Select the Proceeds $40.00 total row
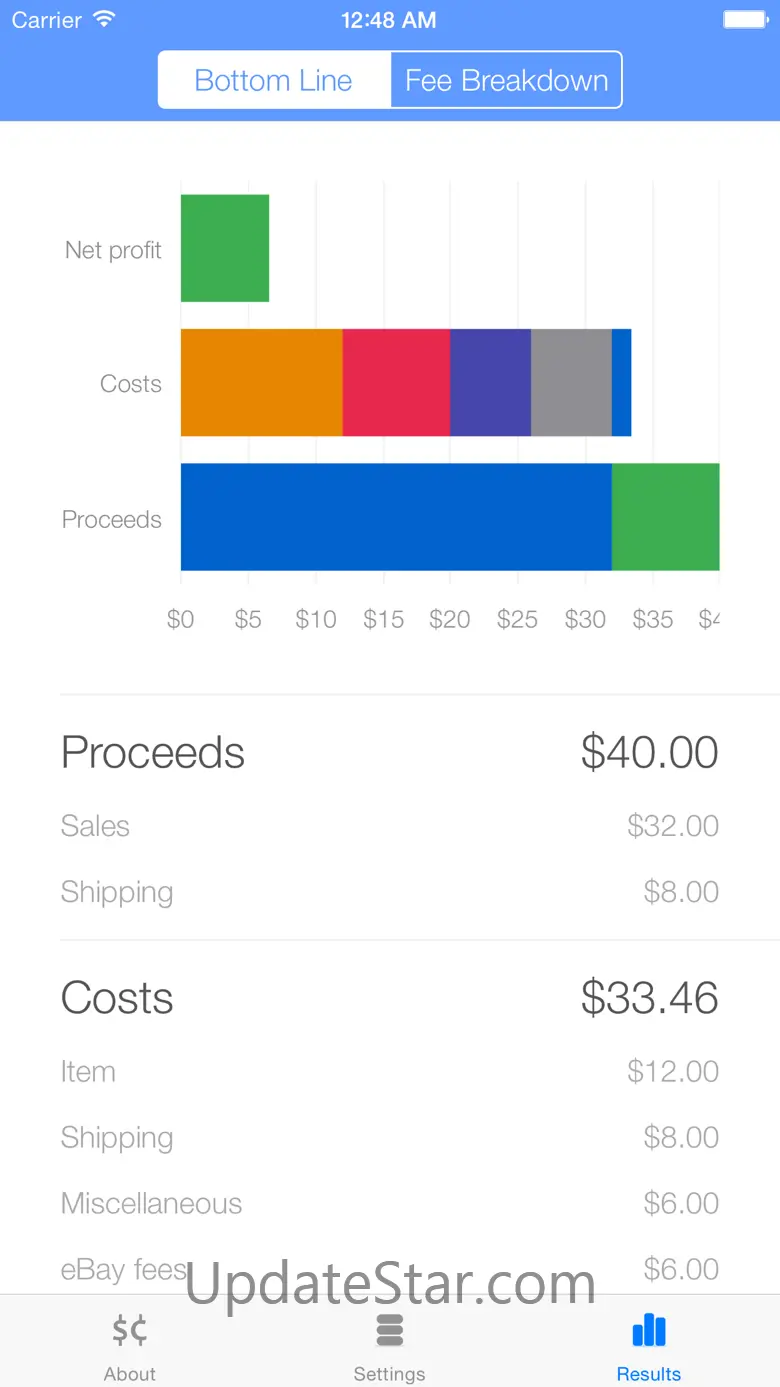Image resolution: width=780 pixels, height=1387 pixels. tap(389, 752)
